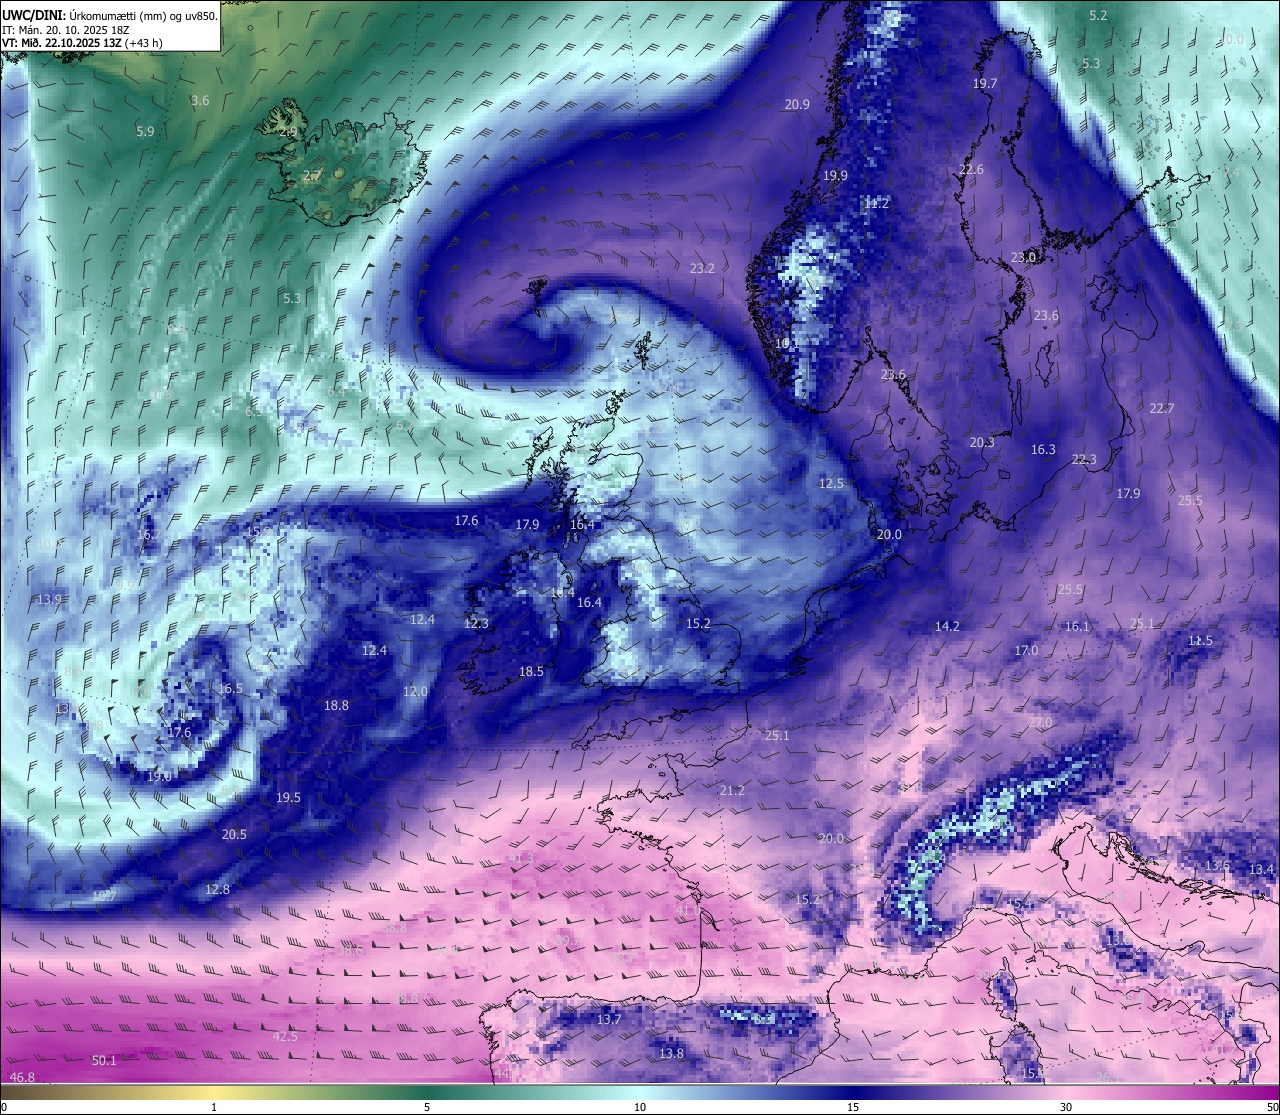
Task: Click the 12.0 value southwest of Ireland
Action: coord(415,691)
